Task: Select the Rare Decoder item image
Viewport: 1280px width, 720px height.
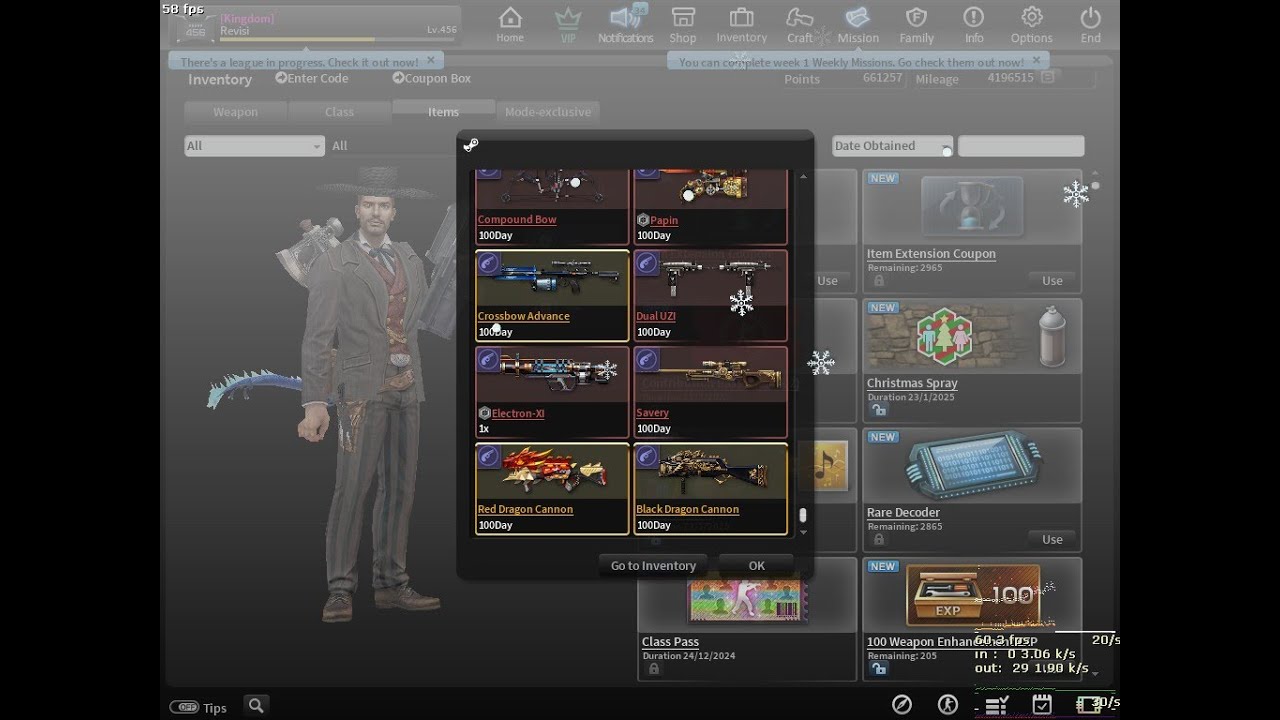Action: pyautogui.click(x=972, y=466)
